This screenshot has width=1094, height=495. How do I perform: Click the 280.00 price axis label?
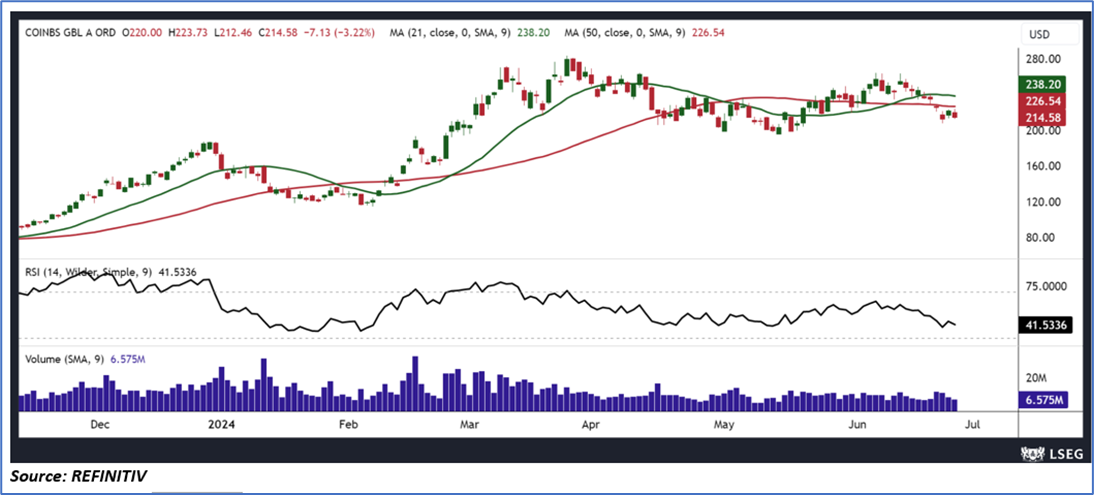(x=1043, y=59)
